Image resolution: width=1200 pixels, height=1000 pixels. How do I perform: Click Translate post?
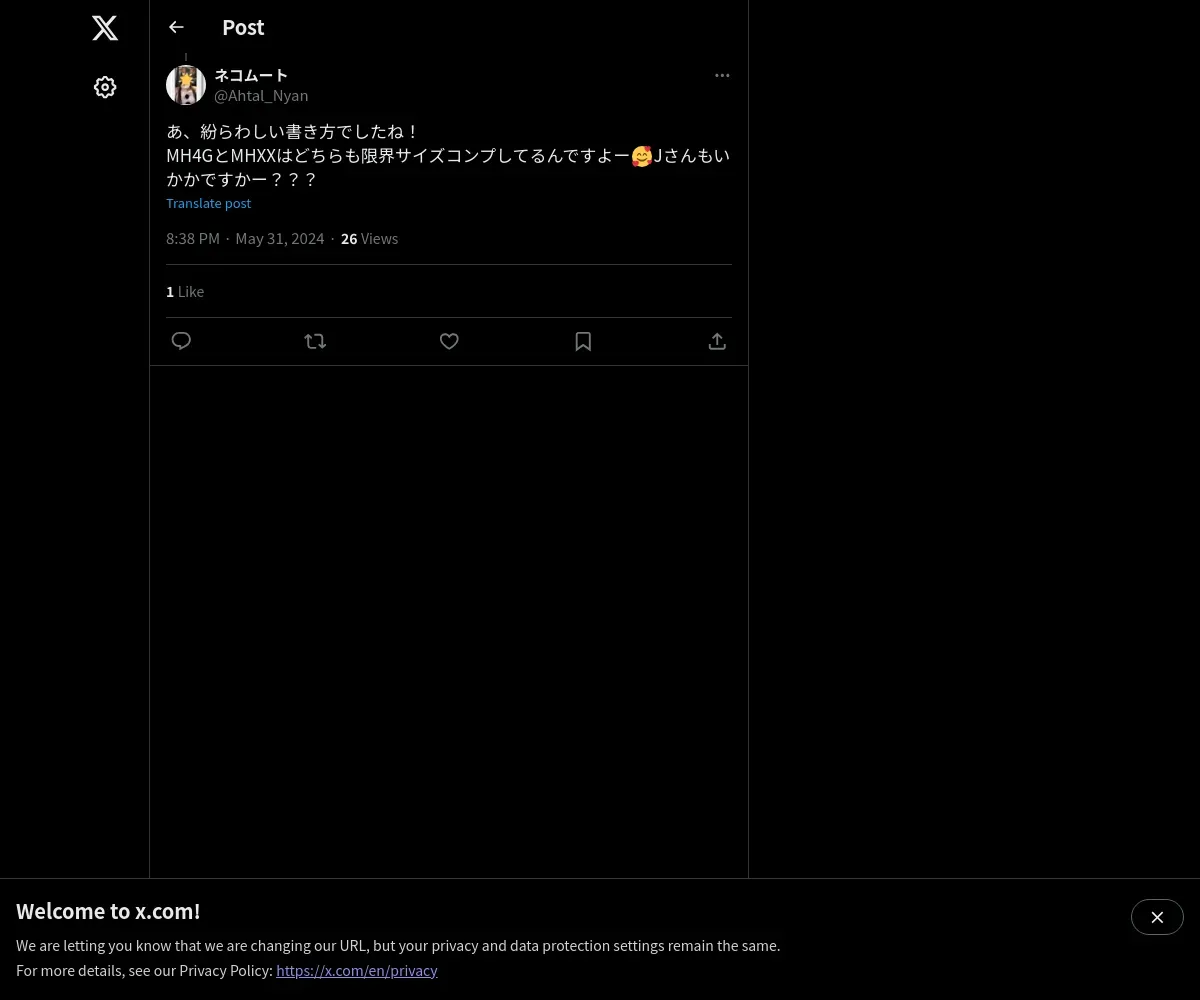coord(208,203)
